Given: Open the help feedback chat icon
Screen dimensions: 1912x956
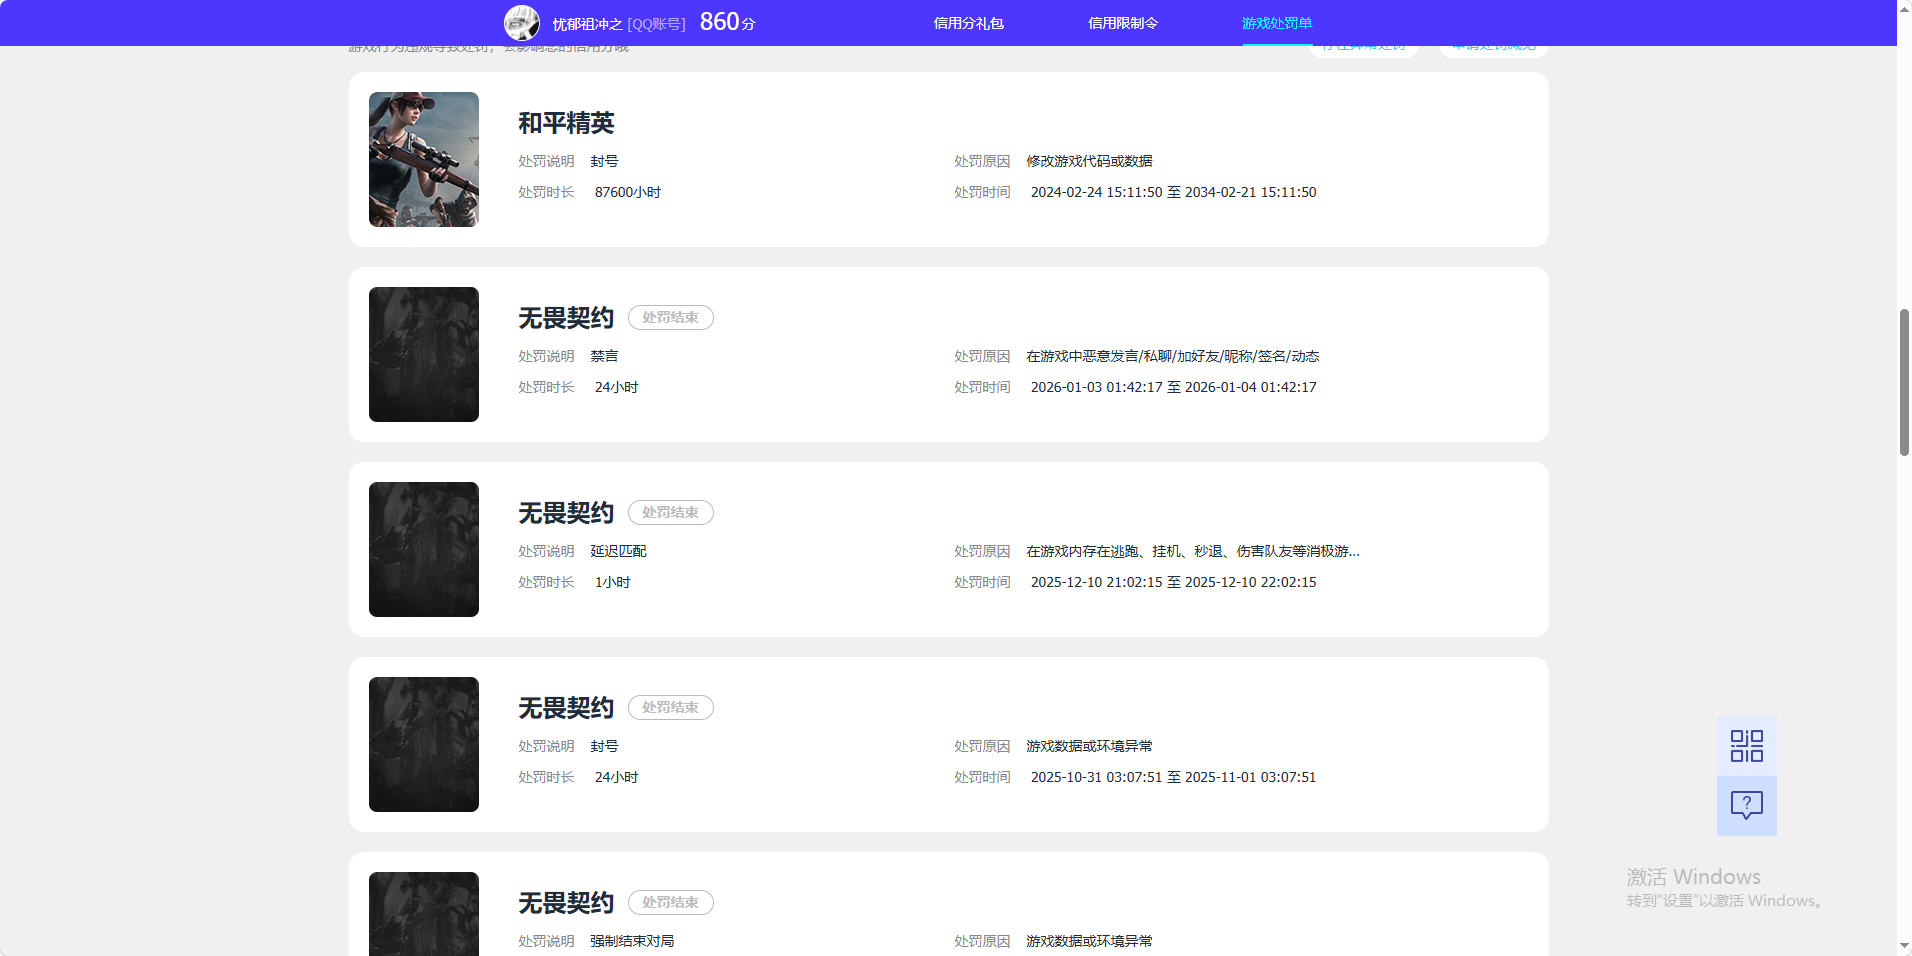Looking at the screenshot, I should click(1746, 806).
